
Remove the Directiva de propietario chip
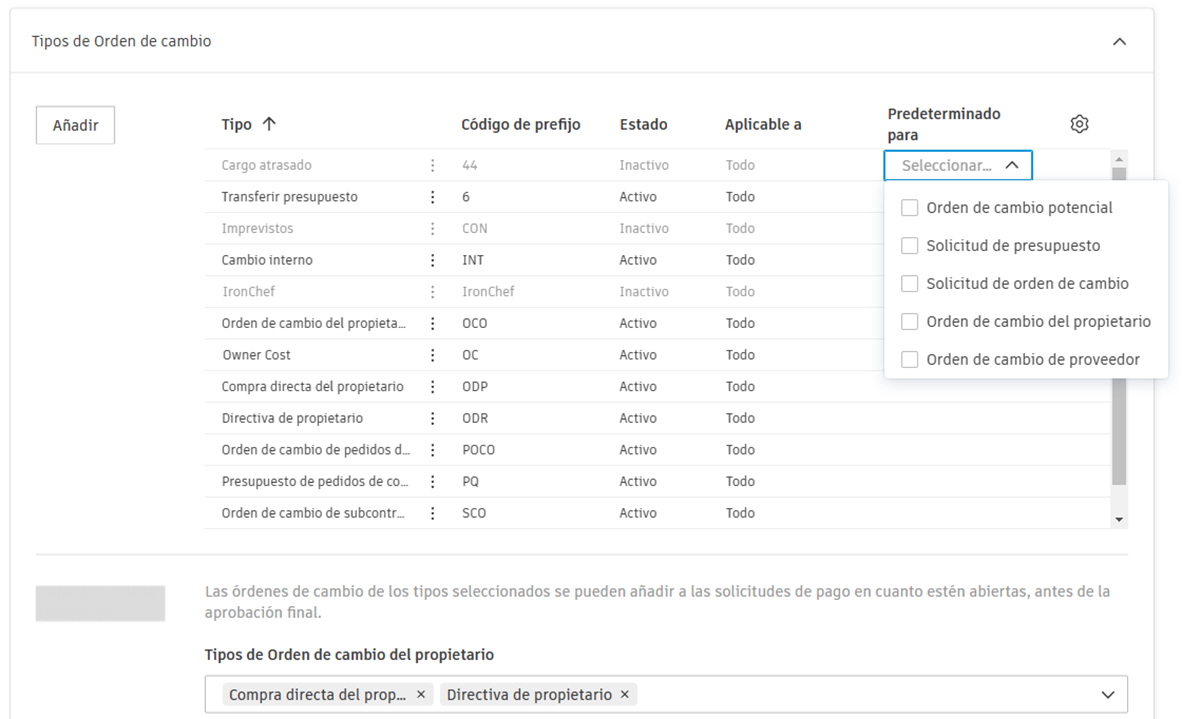coord(624,694)
